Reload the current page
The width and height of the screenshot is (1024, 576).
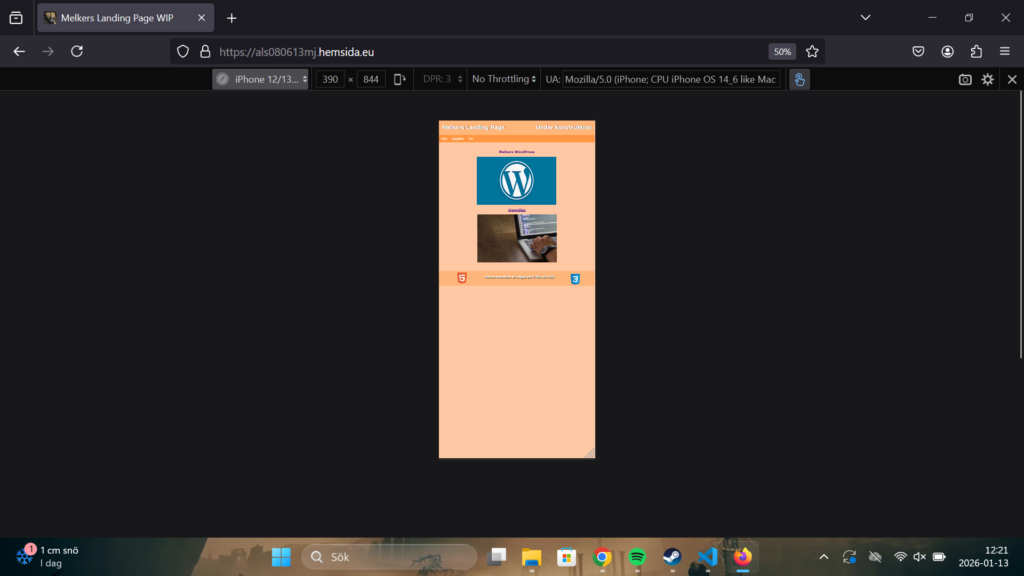77,51
